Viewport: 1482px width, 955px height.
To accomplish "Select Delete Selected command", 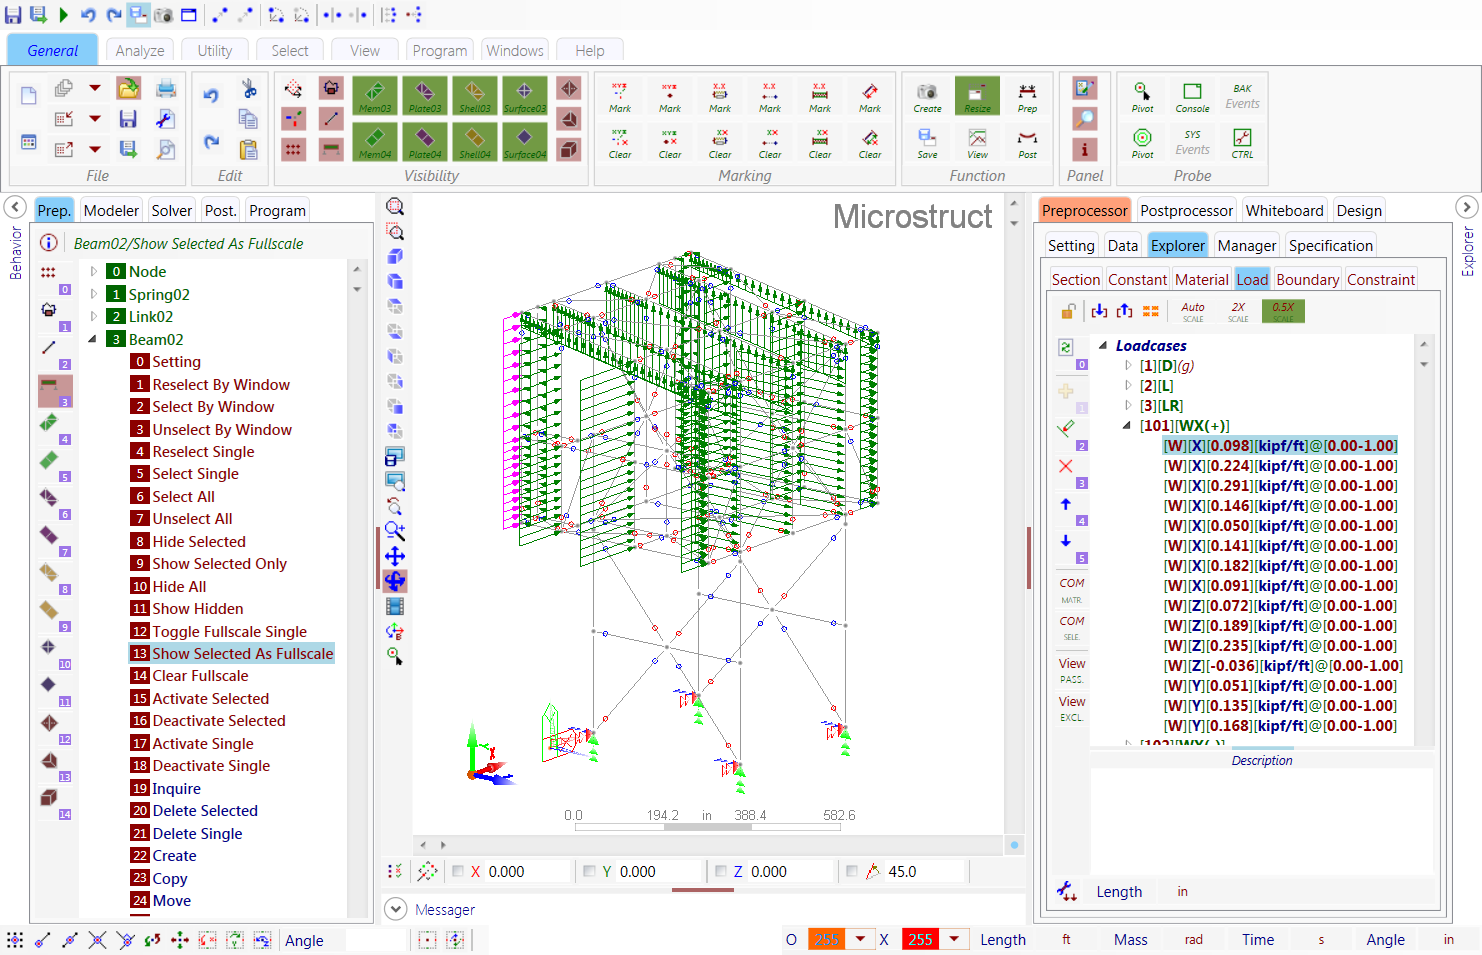I will pyautogui.click(x=205, y=810).
